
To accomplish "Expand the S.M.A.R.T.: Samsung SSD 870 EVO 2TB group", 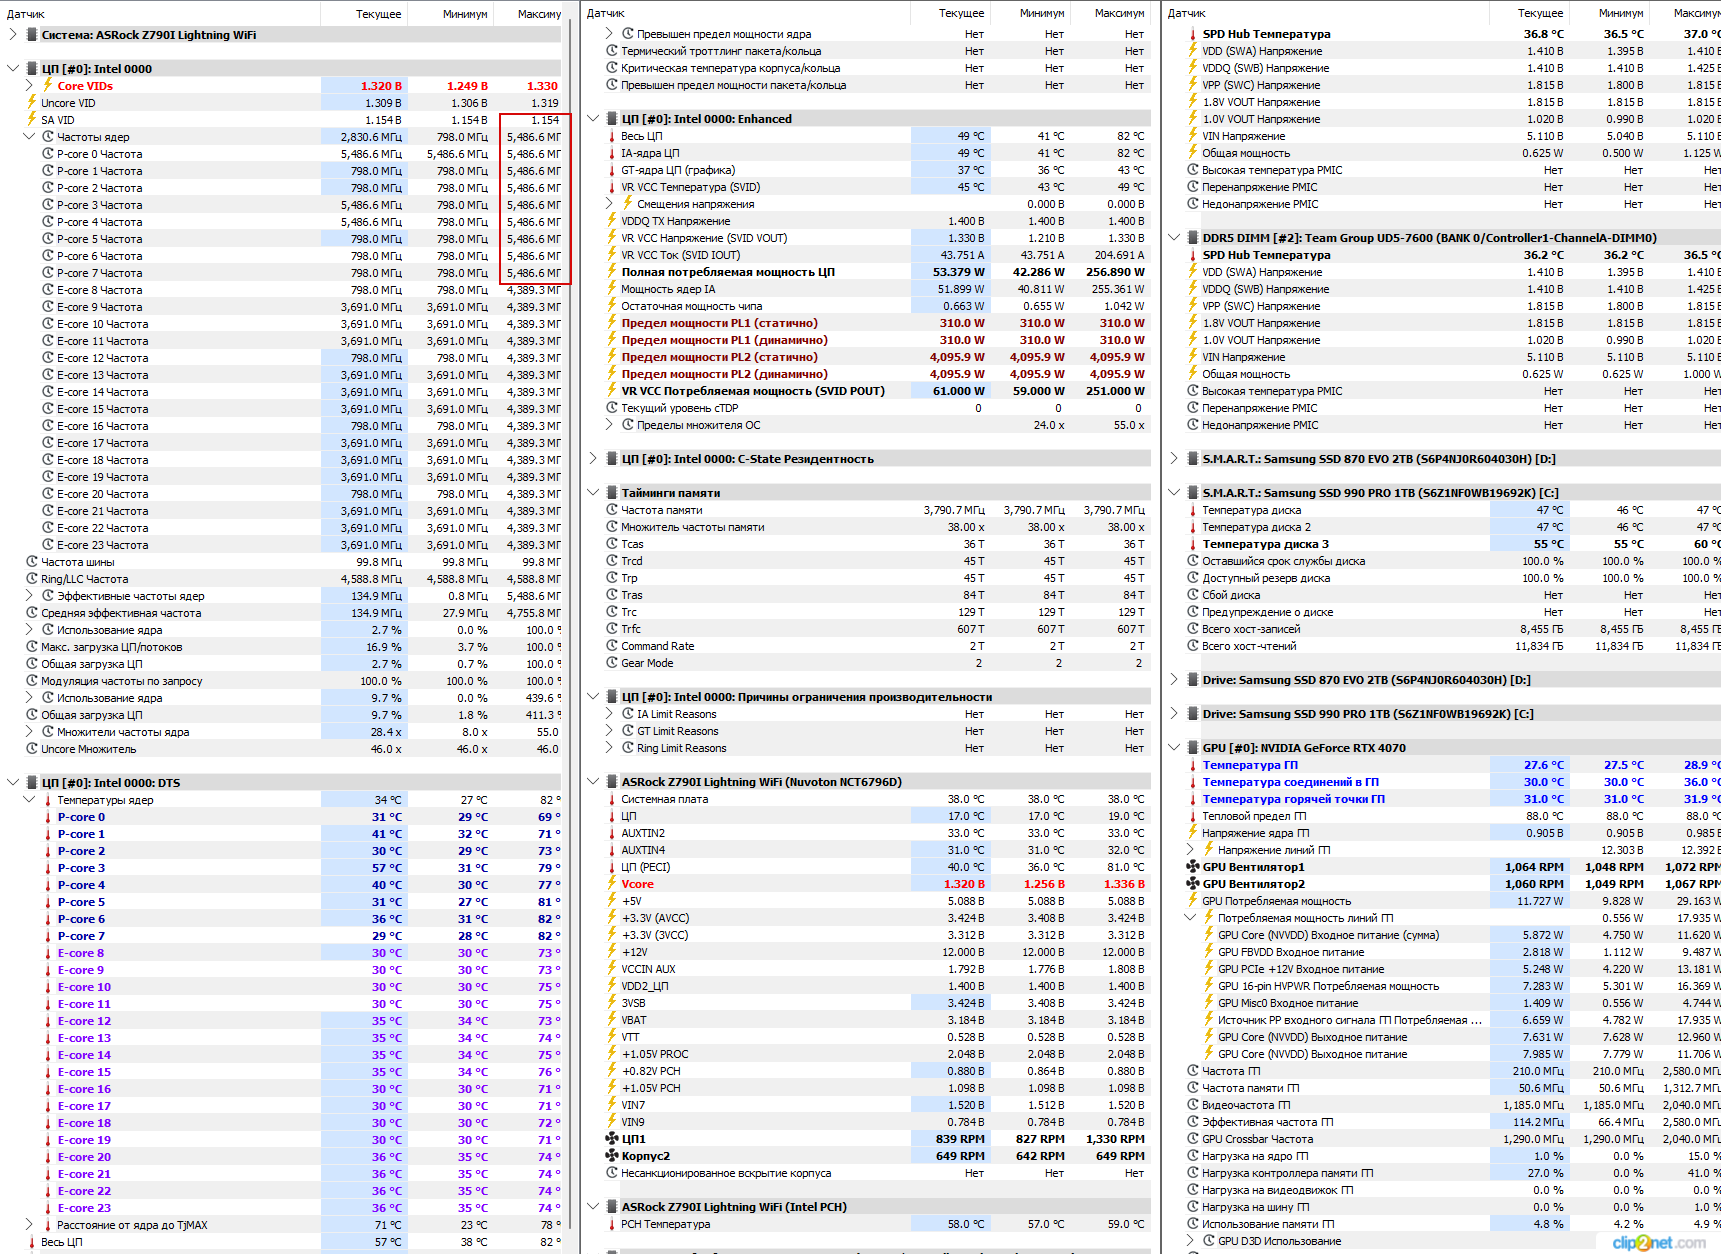I will point(1174,458).
